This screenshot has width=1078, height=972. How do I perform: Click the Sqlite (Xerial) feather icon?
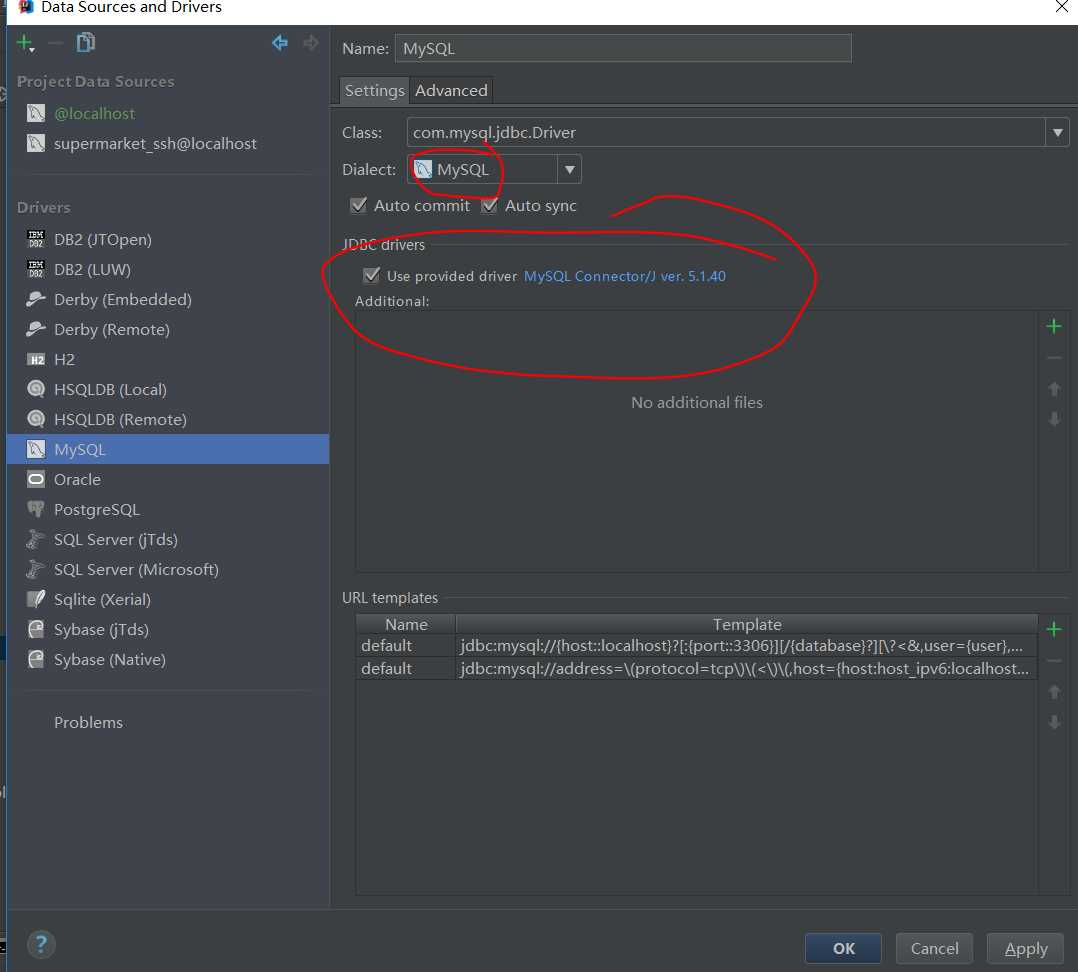click(36, 599)
